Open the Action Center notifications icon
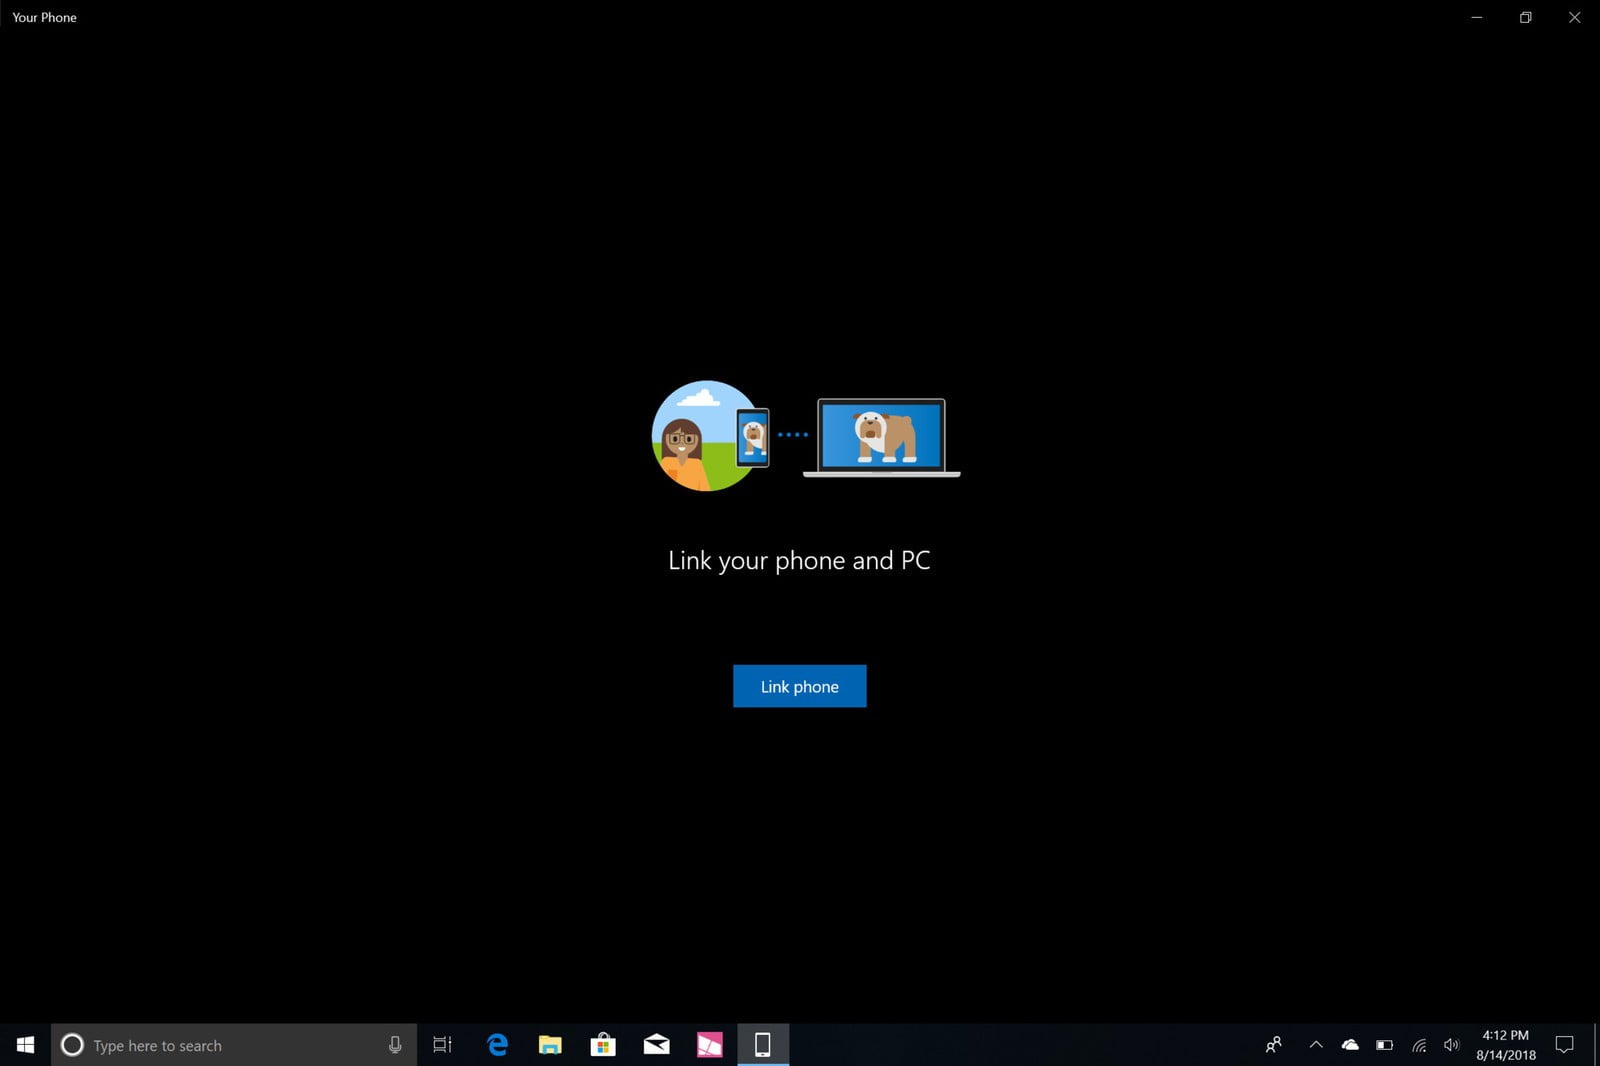 [1564, 1045]
